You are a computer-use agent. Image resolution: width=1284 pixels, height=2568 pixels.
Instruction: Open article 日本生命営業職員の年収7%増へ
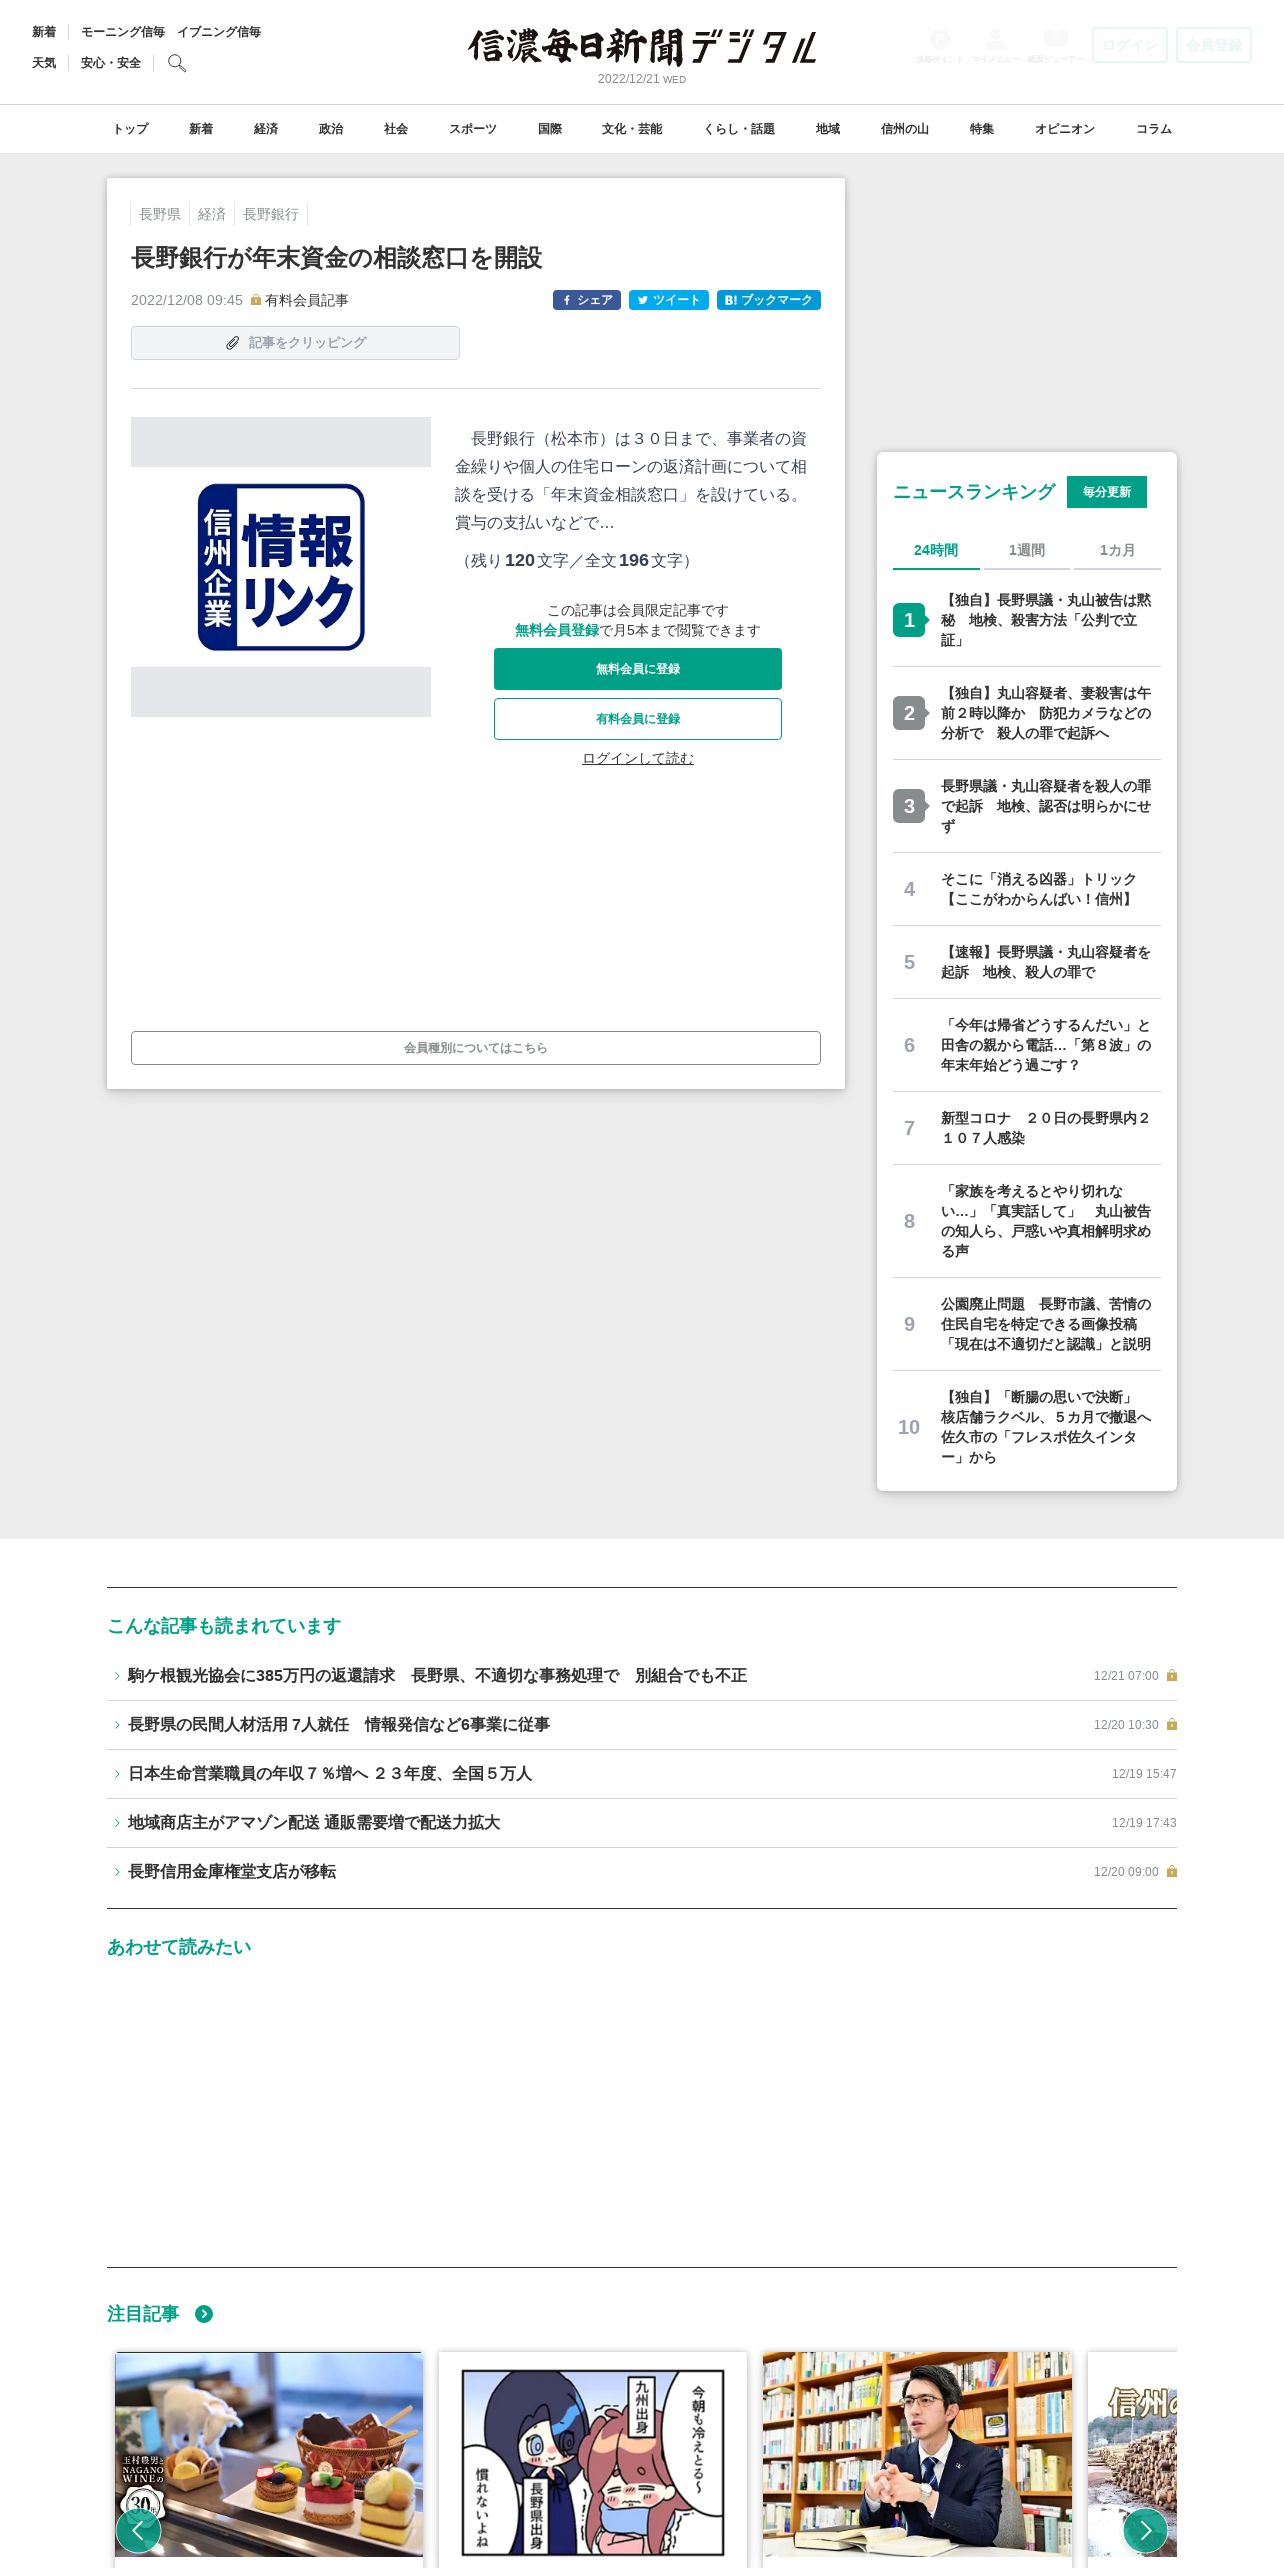point(642,1773)
